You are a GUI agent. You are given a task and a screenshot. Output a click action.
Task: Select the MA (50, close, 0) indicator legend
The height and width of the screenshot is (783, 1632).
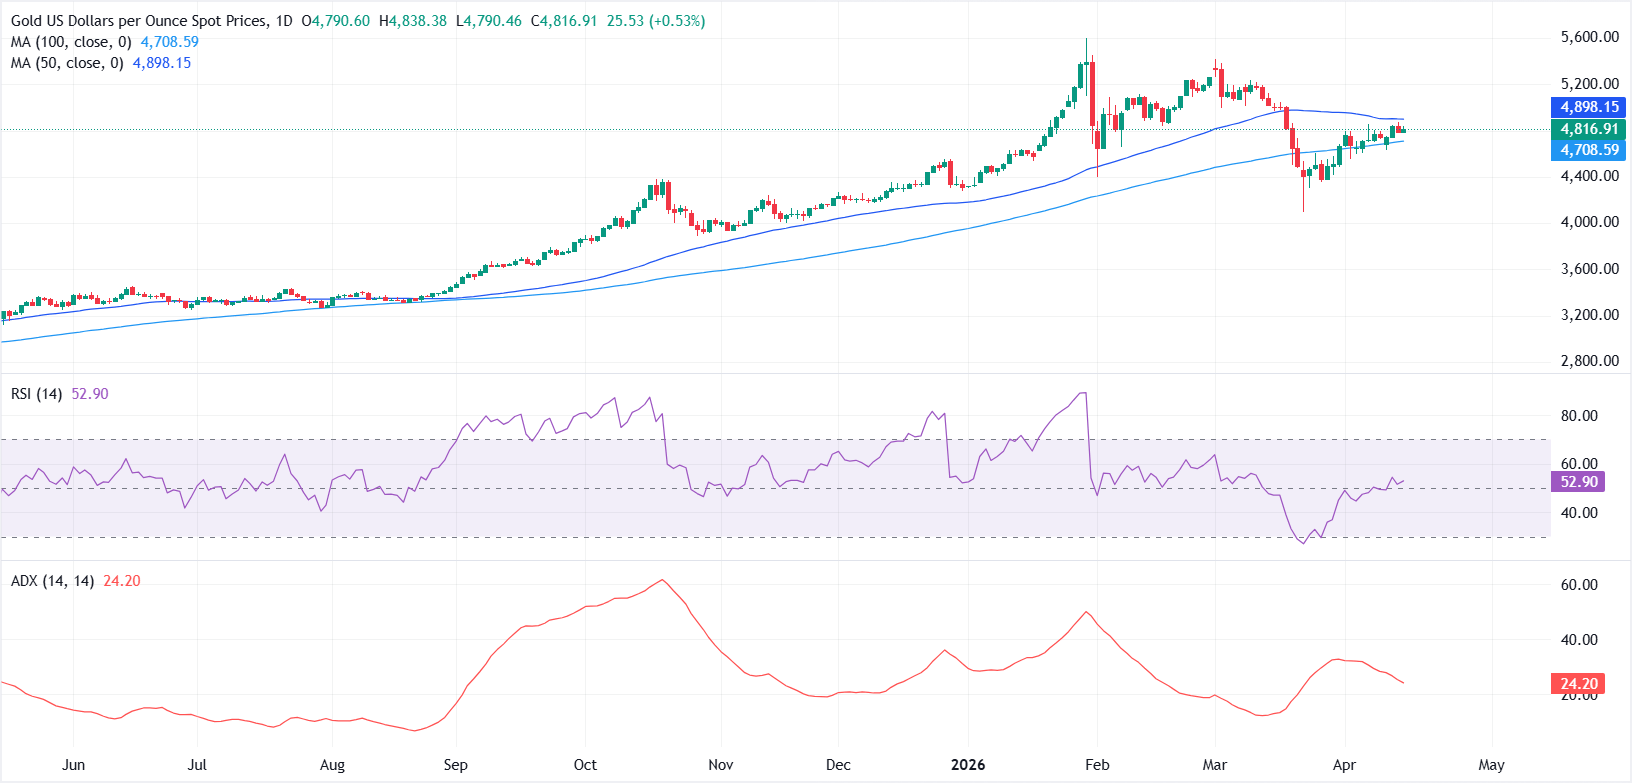[67, 63]
